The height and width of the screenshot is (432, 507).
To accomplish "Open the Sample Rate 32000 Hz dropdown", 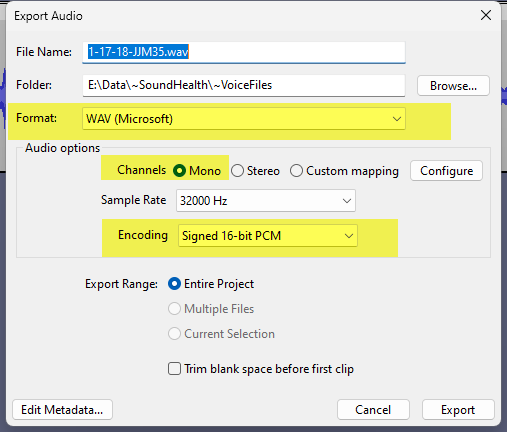I will pyautogui.click(x=266, y=201).
